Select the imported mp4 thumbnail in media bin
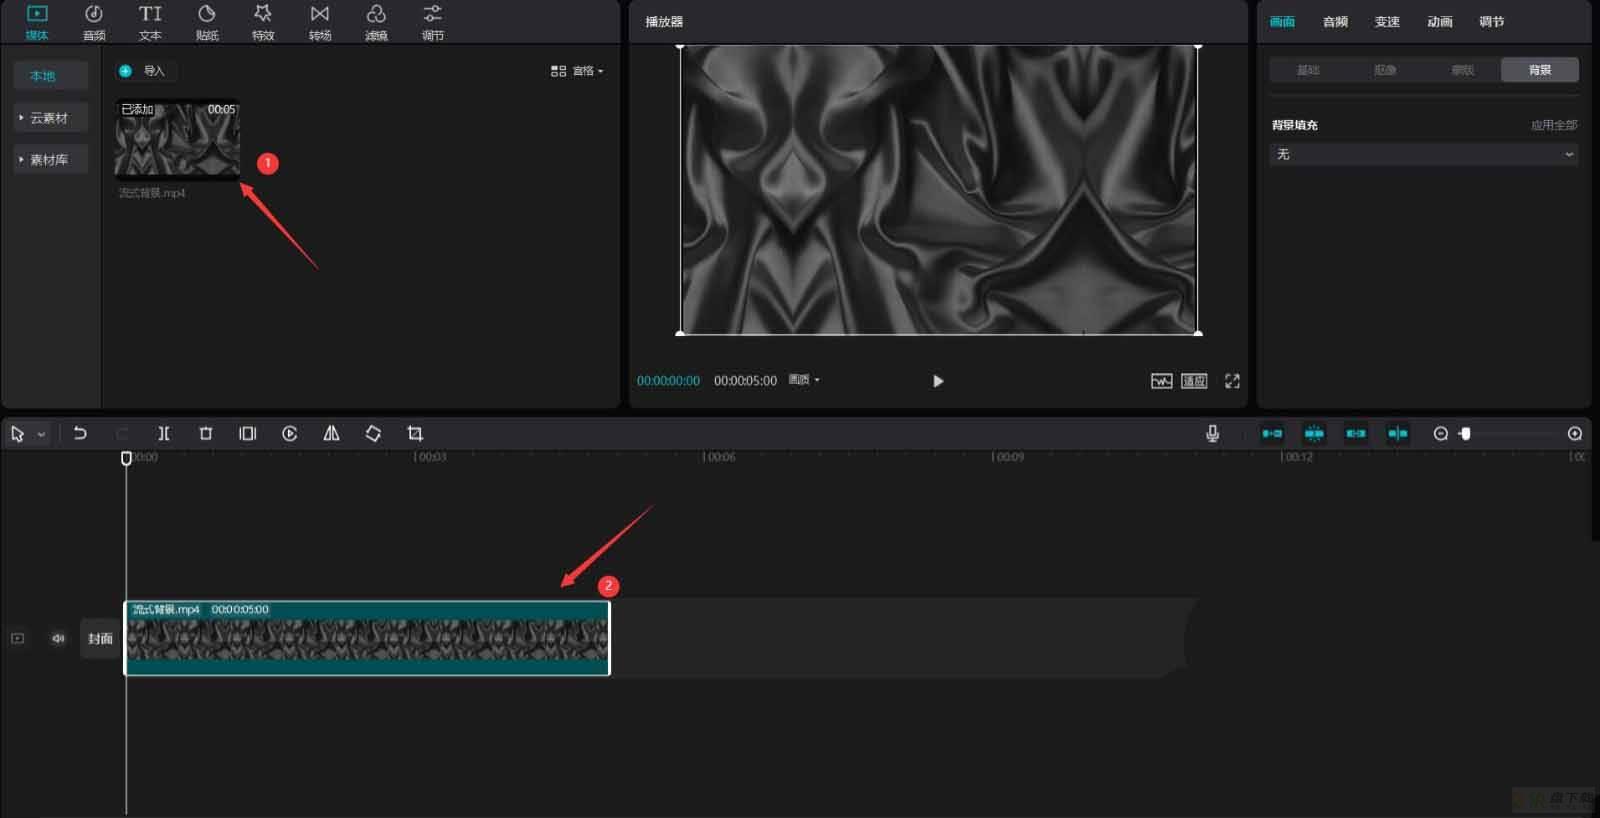This screenshot has width=1600, height=818. (x=178, y=139)
